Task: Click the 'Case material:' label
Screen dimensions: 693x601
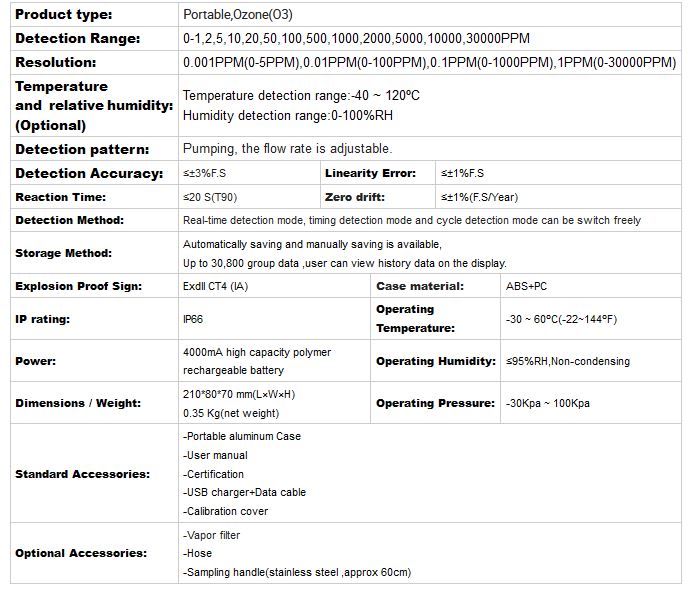Action: pyautogui.click(x=420, y=286)
